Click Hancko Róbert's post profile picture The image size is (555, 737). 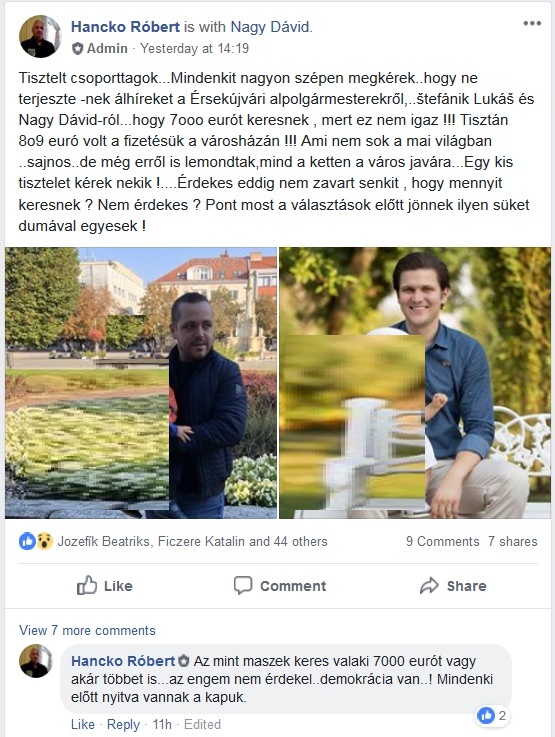[x=40, y=36]
